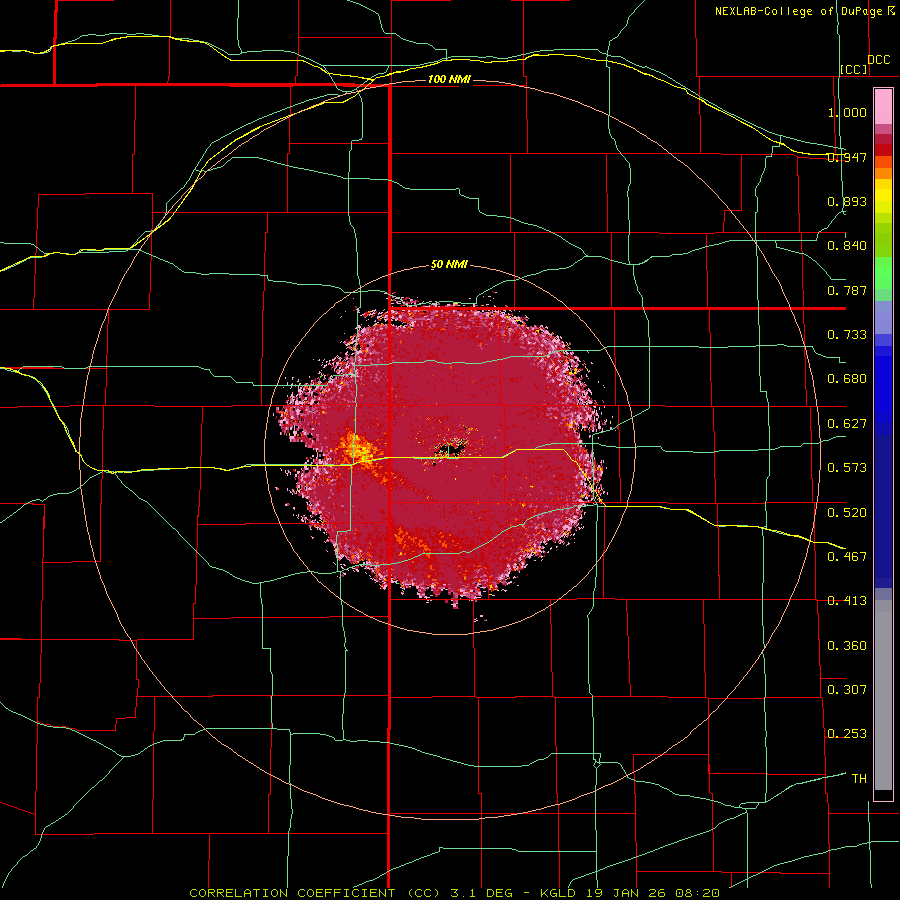Image resolution: width=900 pixels, height=900 pixels.
Task: Click the pink top segment of color bar
Action: 883,106
